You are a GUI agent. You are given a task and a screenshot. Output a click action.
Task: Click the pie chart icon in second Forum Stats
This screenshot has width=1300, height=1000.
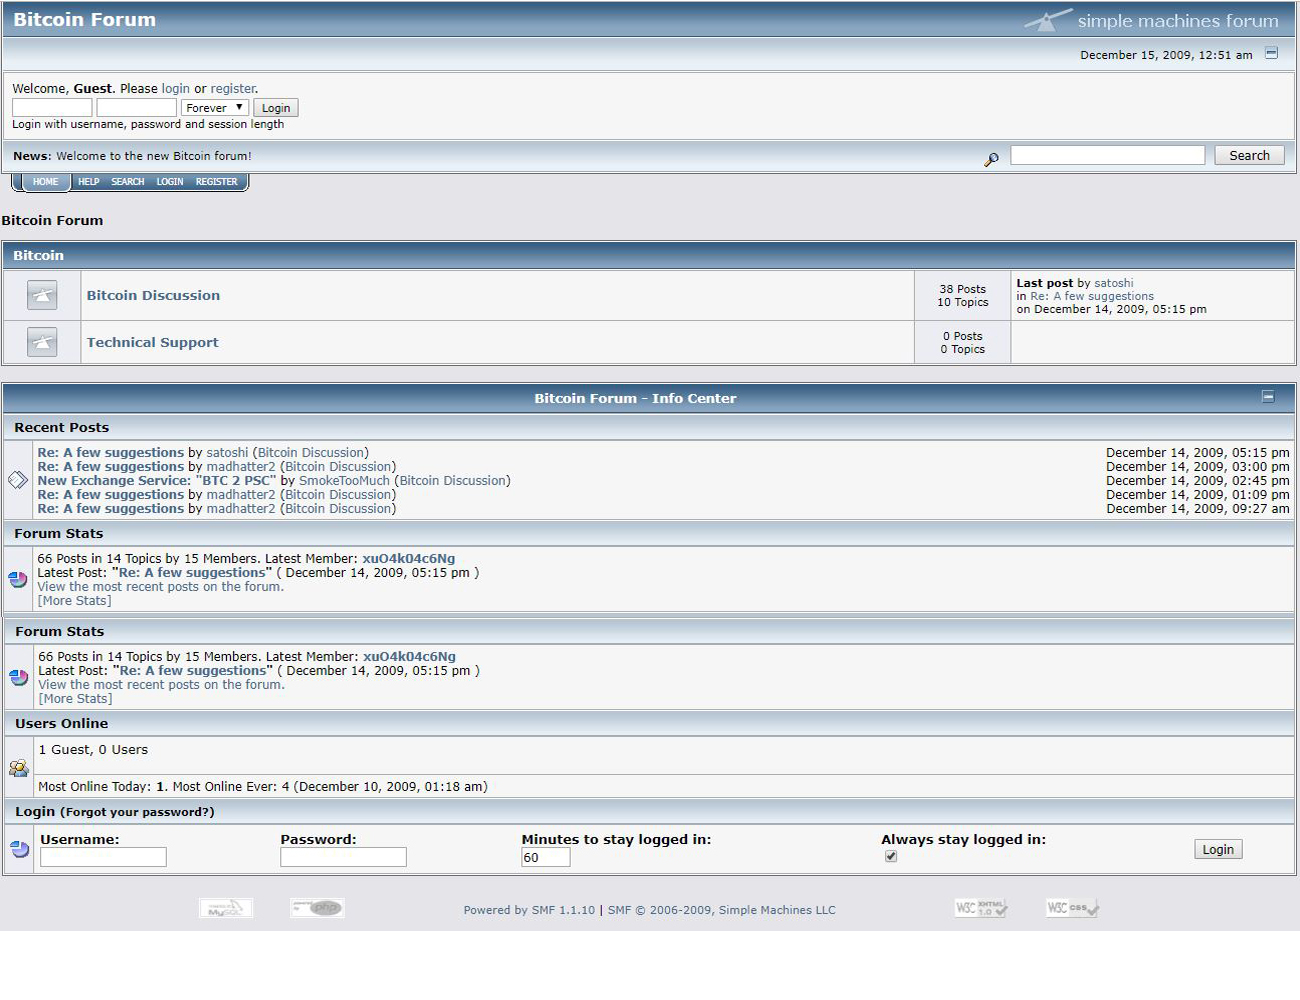[x=19, y=677]
